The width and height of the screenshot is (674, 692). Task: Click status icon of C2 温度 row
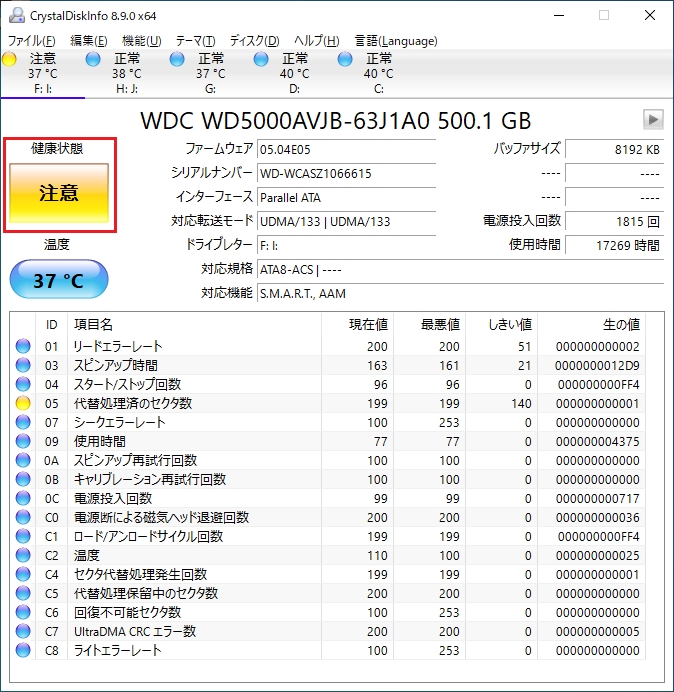pos(23,555)
